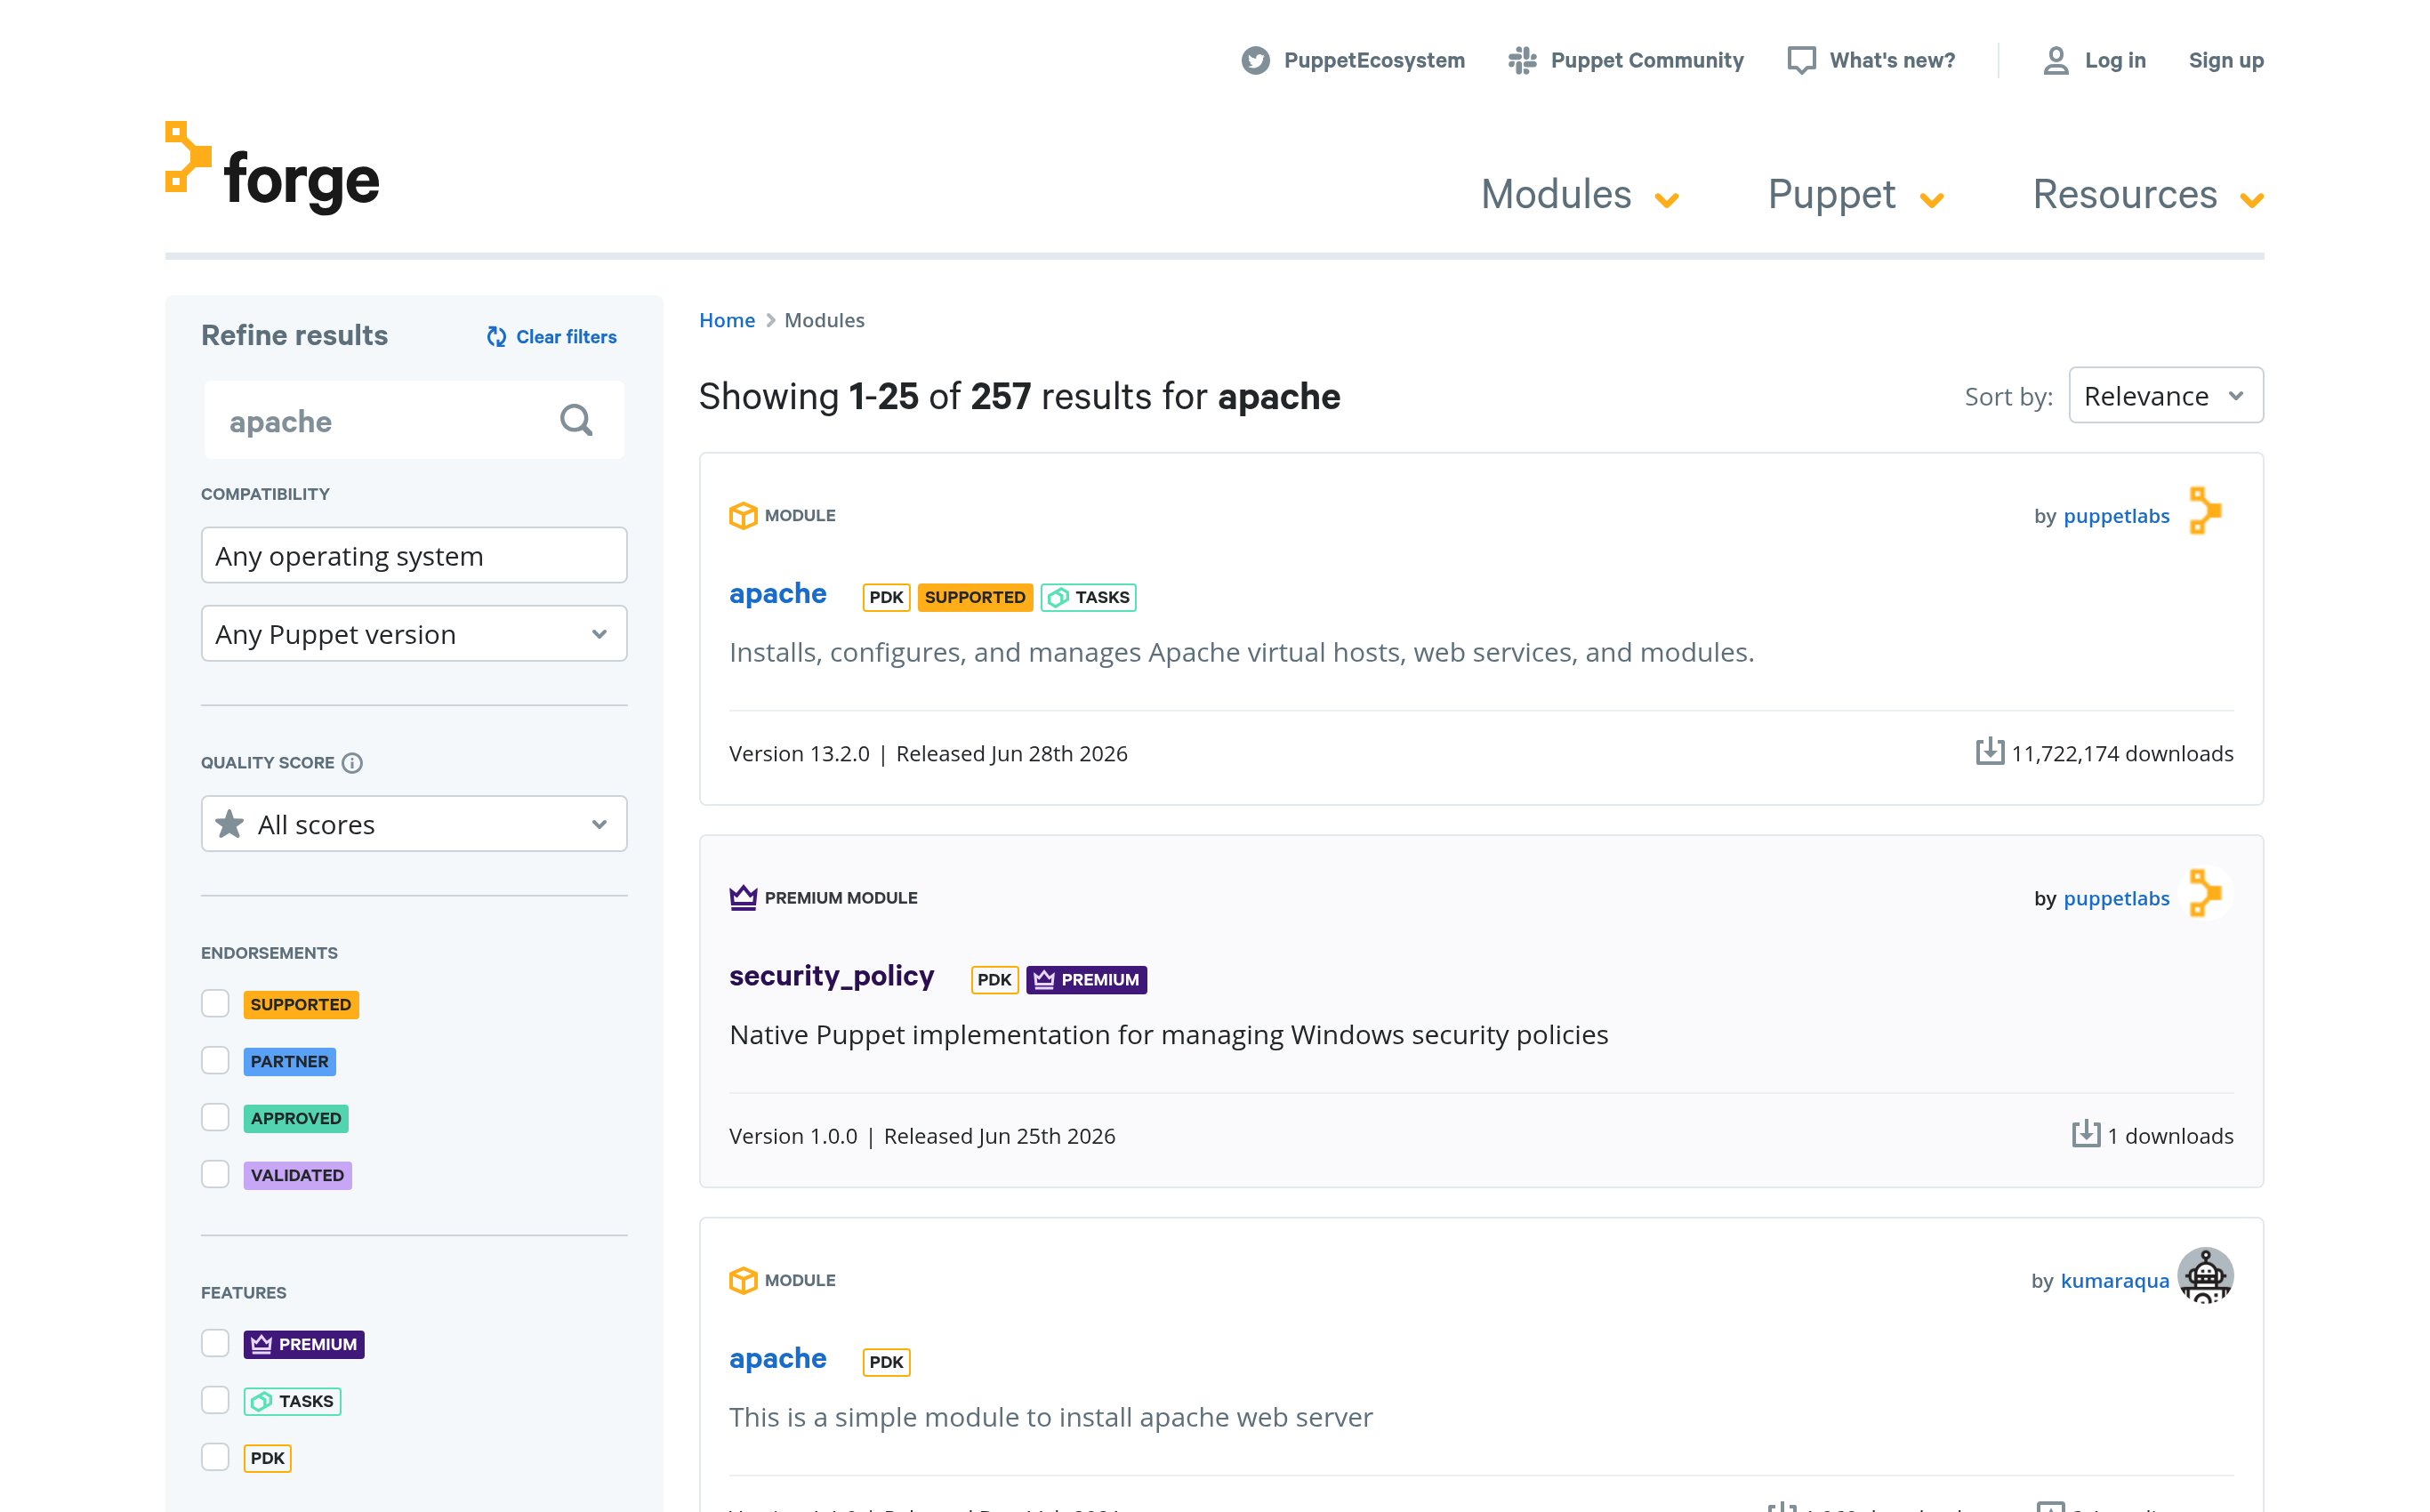The image size is (2430, 1512).
Task: Click the kumaraqua robot avatar
Action: coord(2205,1275)
